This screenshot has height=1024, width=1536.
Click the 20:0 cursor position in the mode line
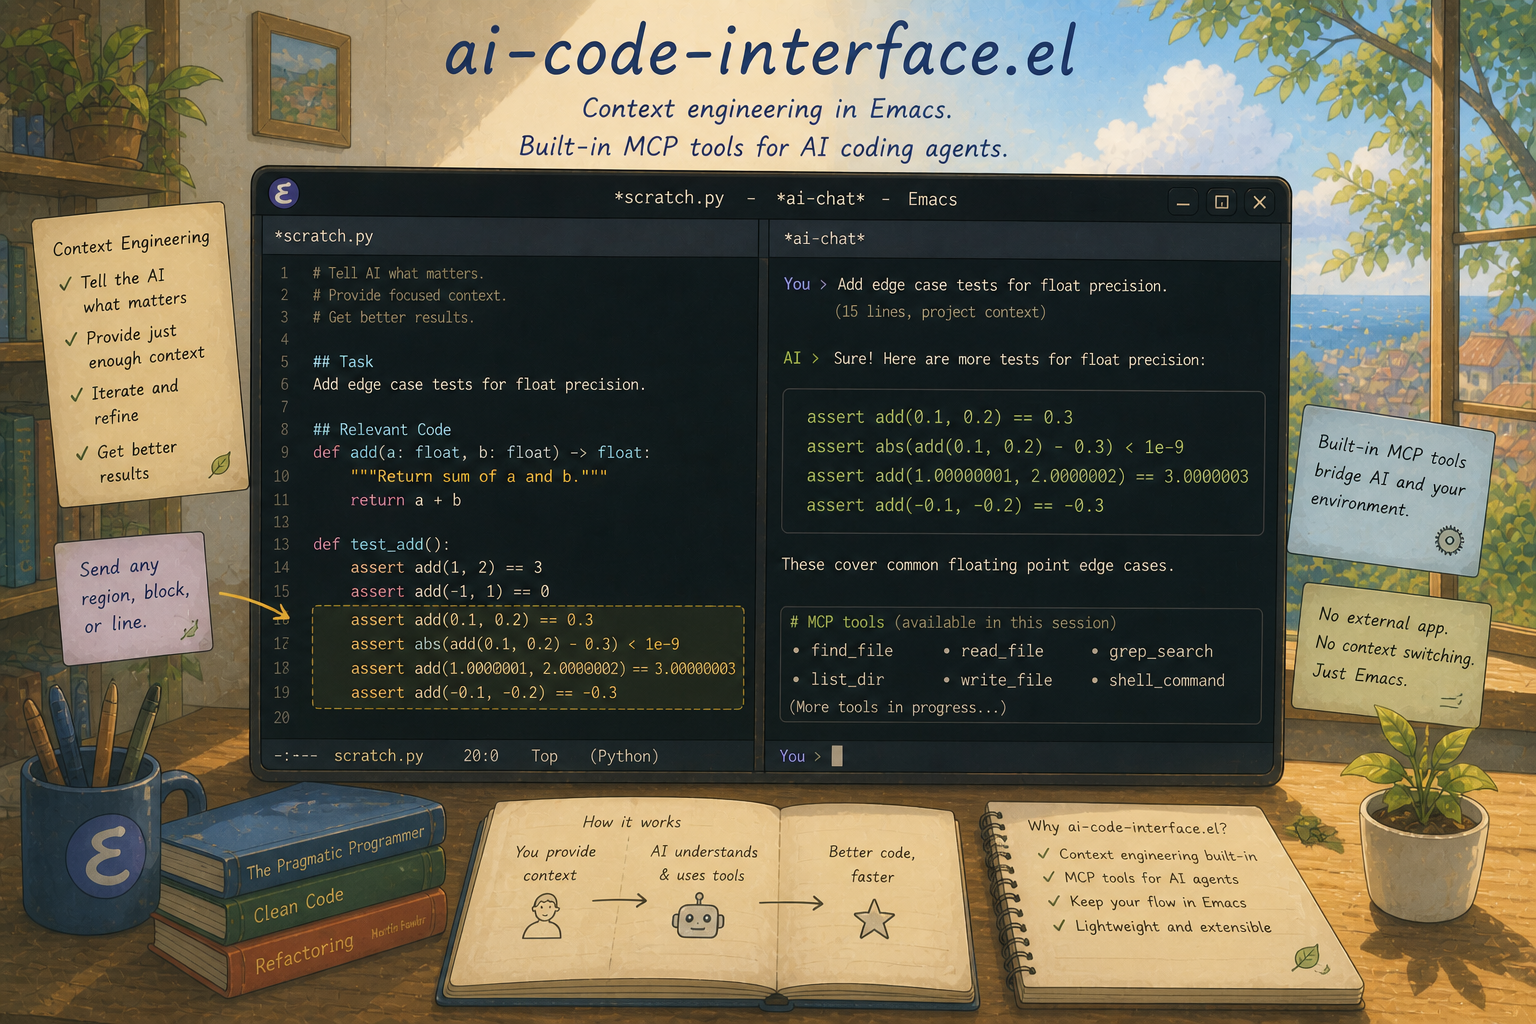tap(481, 756)
